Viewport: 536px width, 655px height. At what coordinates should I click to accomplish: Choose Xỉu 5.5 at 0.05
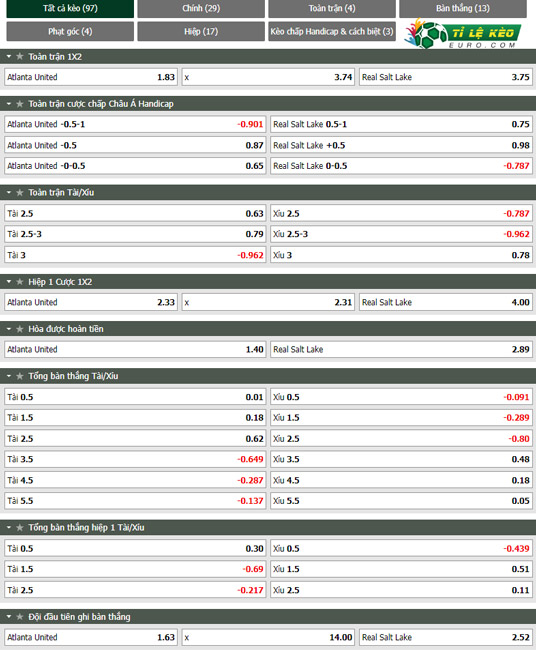[401, 500]
